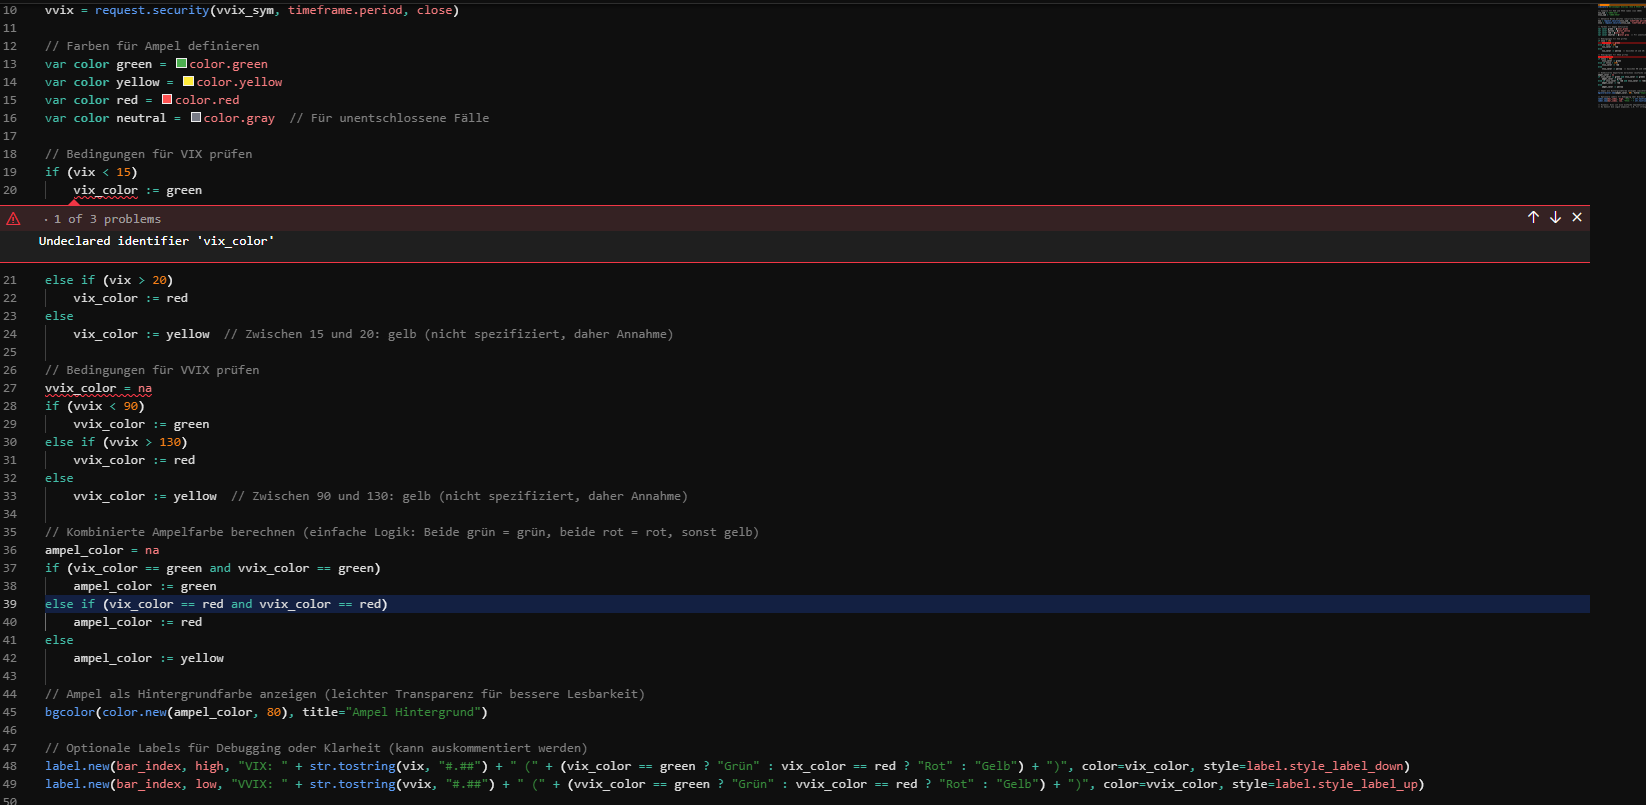
Task: Click underlined 'vvix_color = na' on line 27
Action: click(x=98, y=388)
